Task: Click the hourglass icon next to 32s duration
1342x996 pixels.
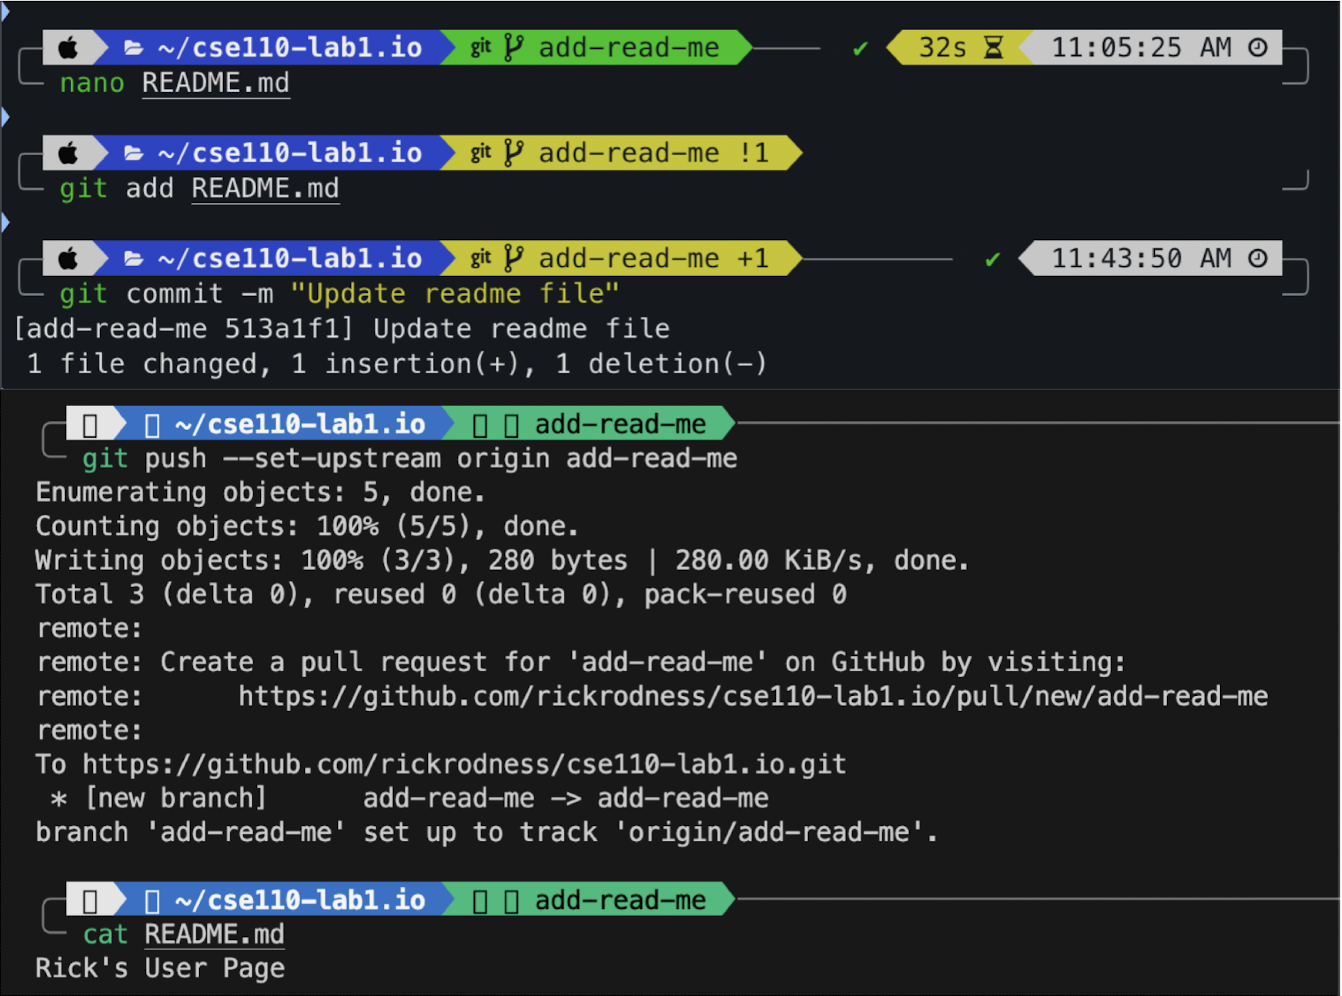Action: coord(991,47)
